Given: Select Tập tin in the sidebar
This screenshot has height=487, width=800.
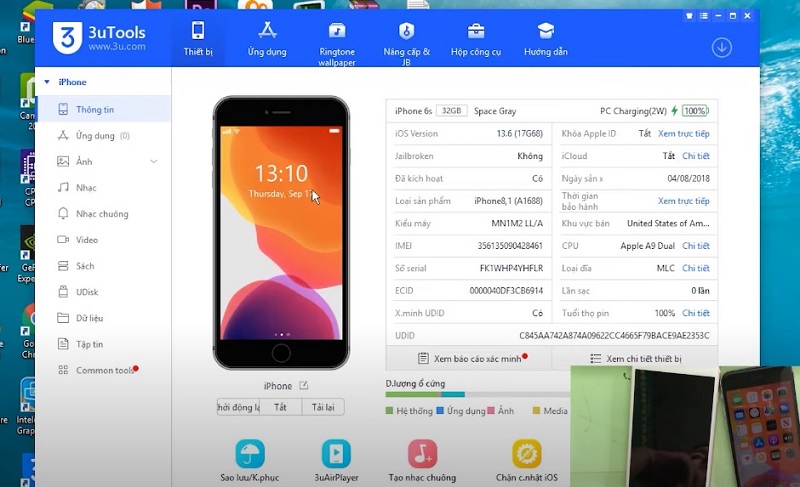Looking at the screenshot, I should tap(104, 344).
